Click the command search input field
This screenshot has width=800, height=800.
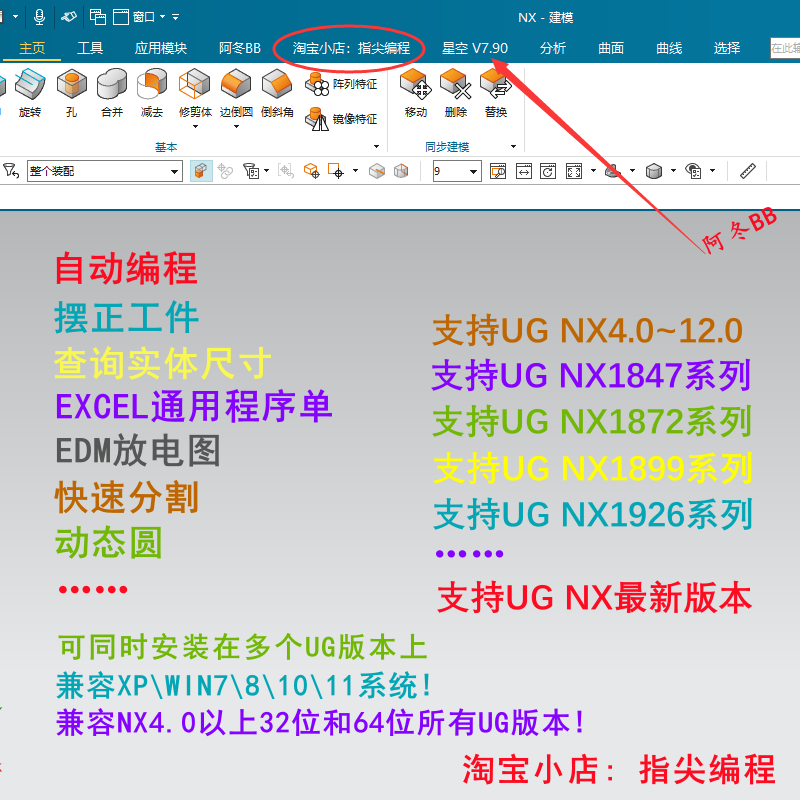[785, 48]
